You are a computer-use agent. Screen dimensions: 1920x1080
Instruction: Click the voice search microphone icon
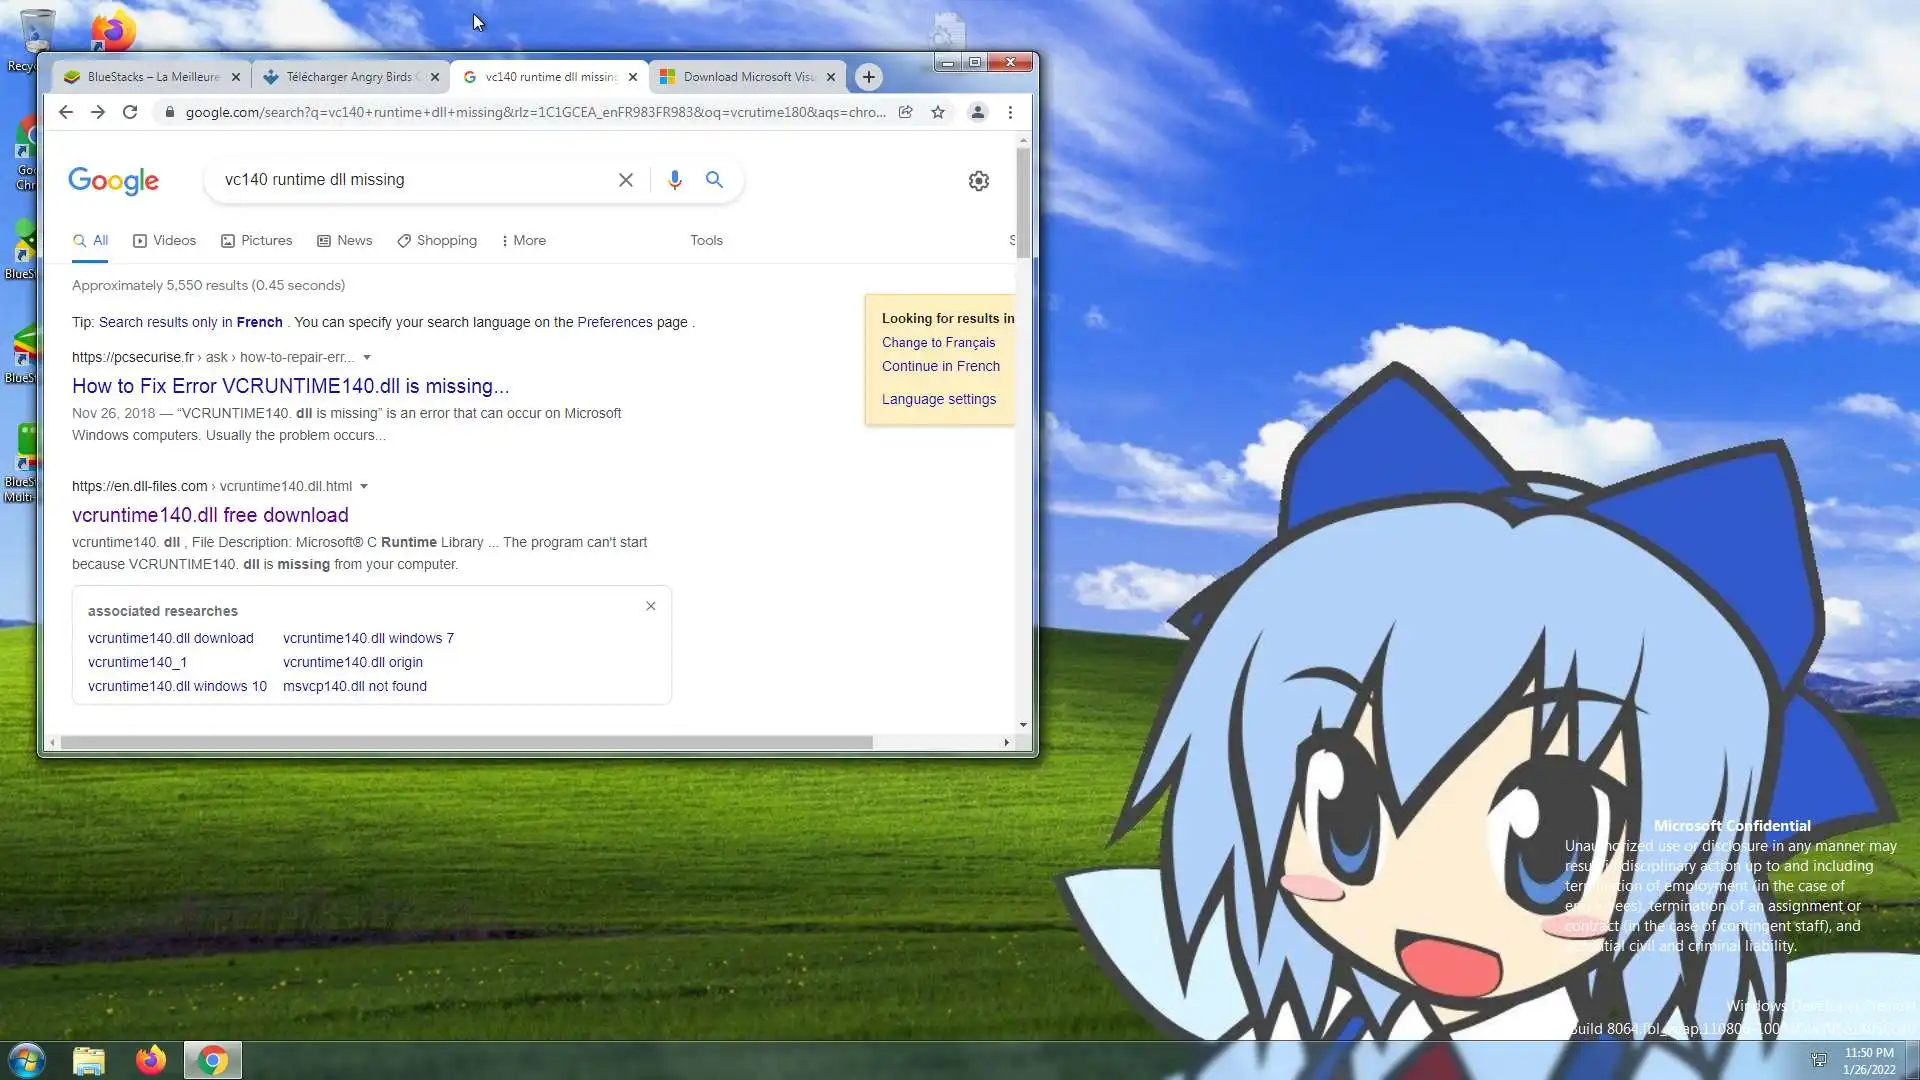pyautogui.click(x=675, y=180)
